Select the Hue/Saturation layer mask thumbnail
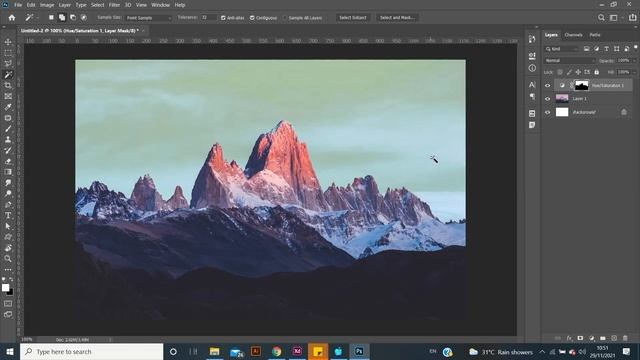Image resolution: width=640 pixels, height=360 pixels. point(582,85)
